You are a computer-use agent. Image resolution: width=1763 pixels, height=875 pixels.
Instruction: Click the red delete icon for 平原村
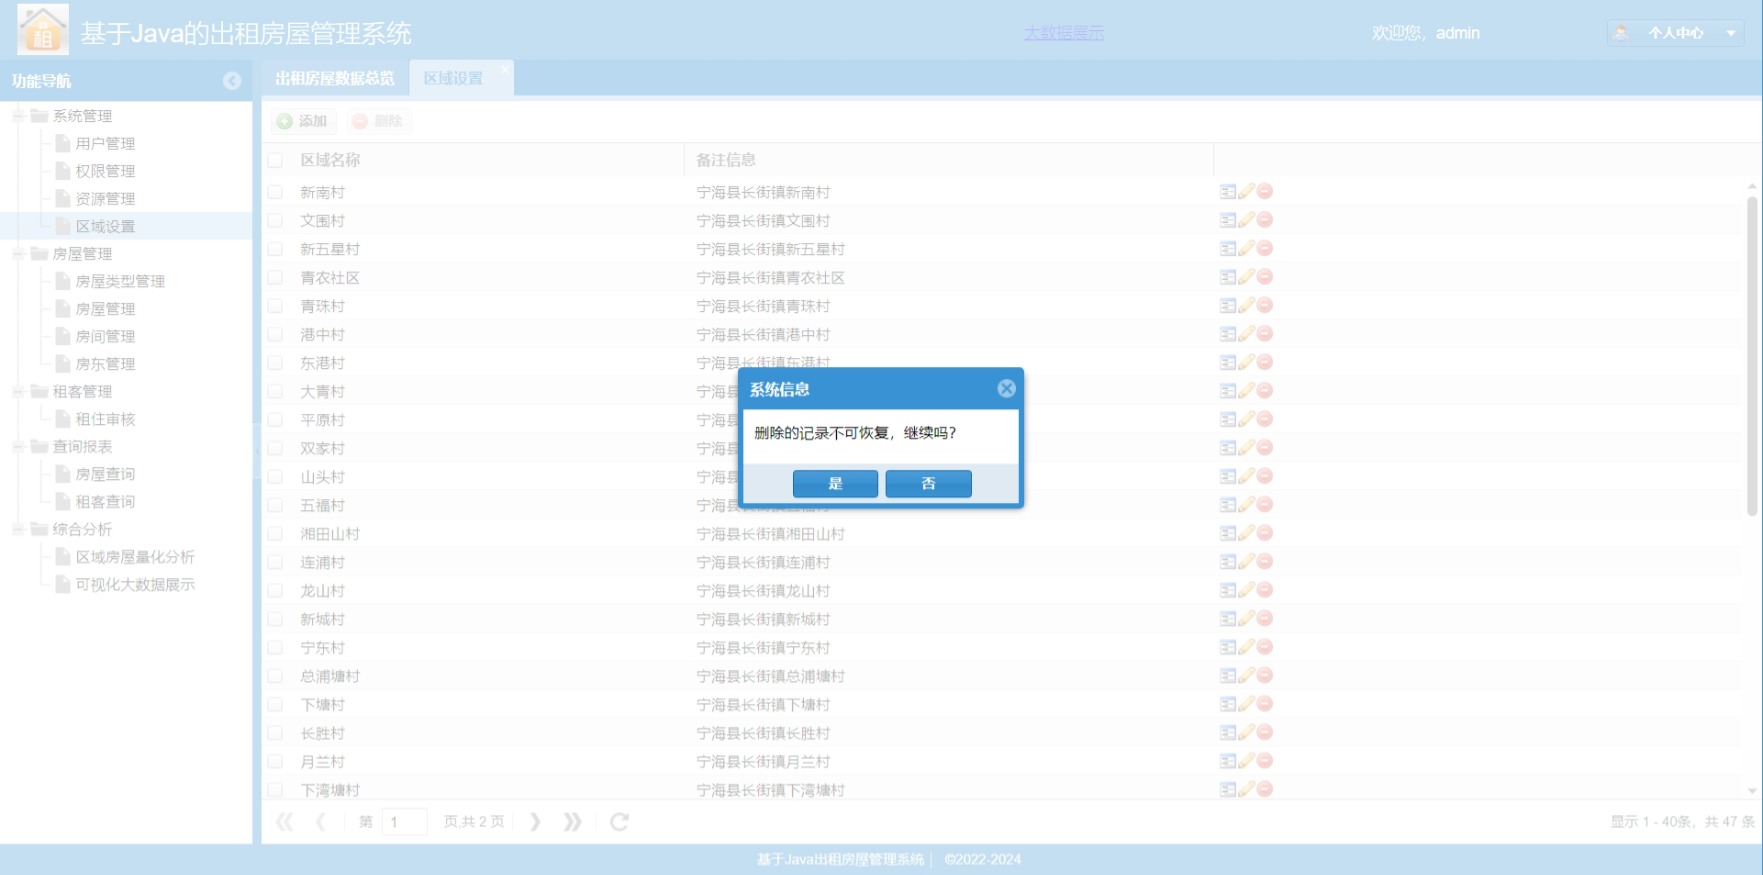(1265, 419)
